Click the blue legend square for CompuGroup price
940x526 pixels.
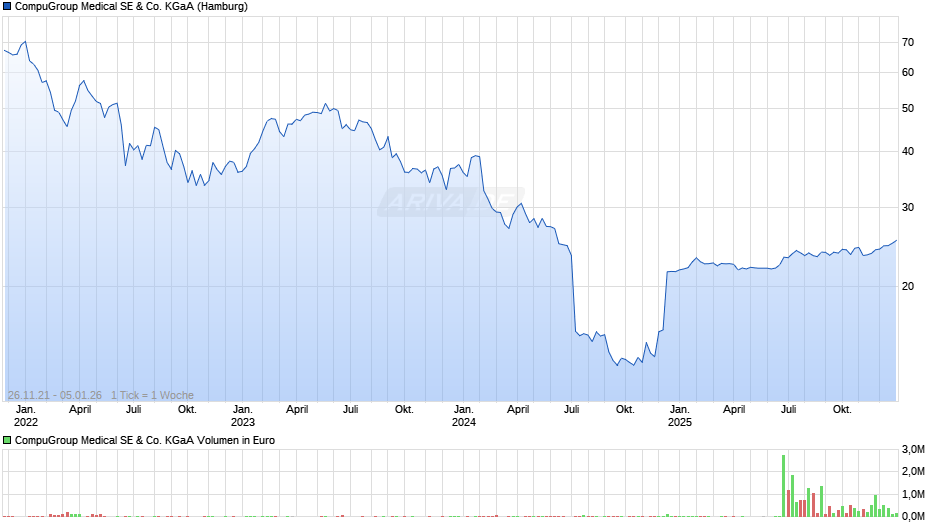click(x=7, y=7)
